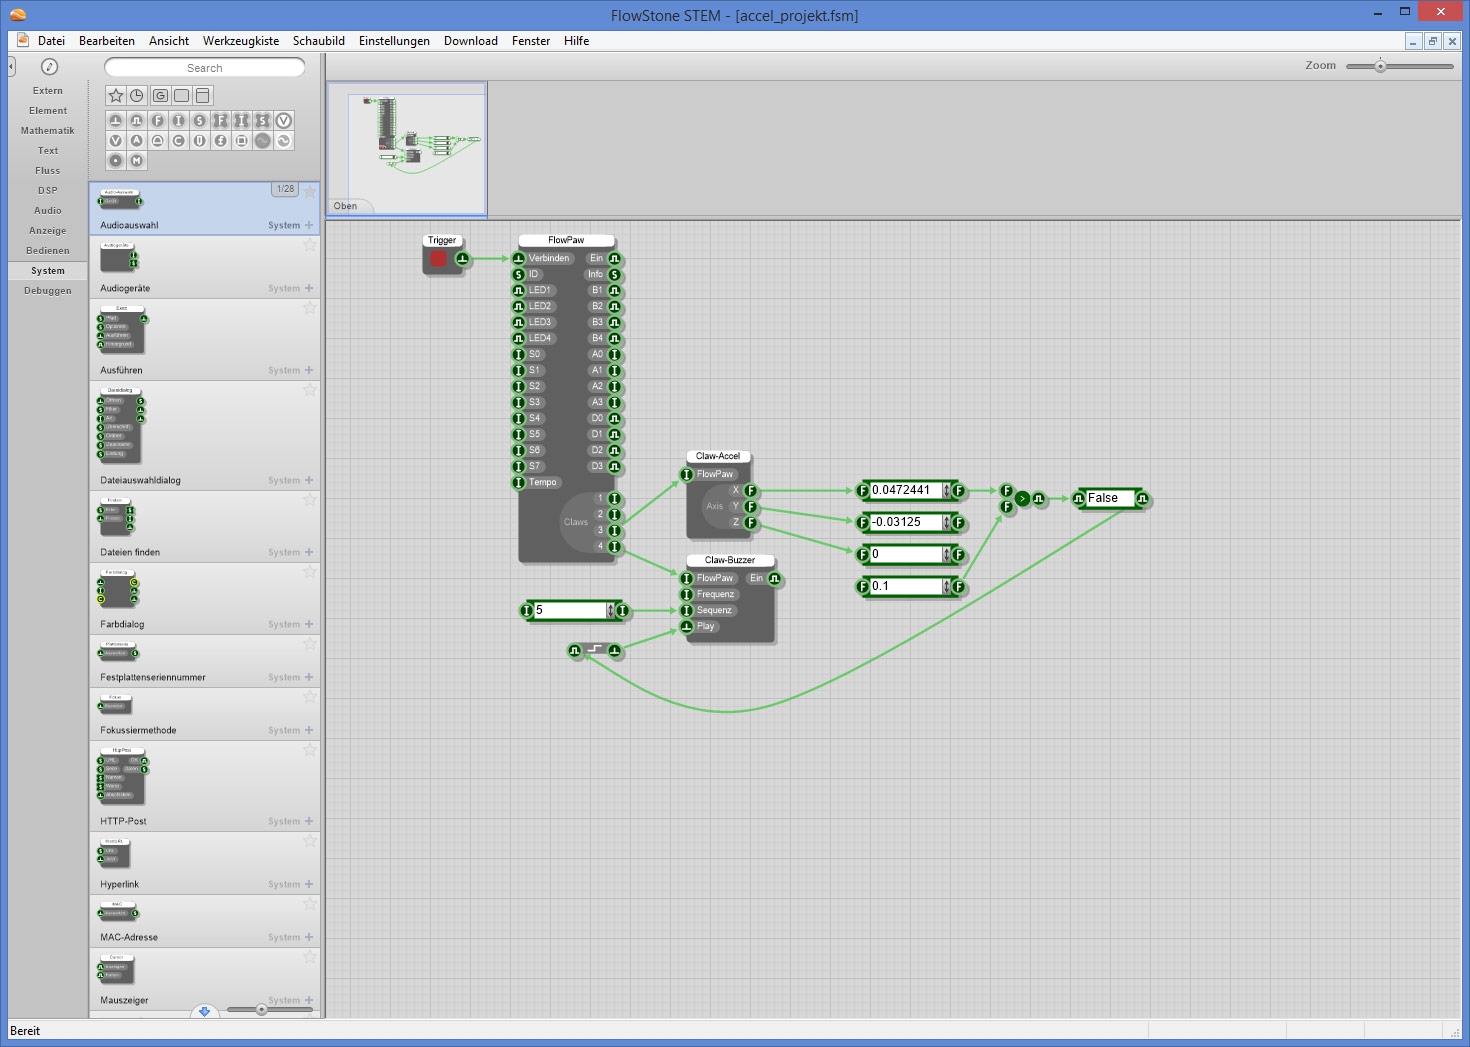Toggle favorite star for Dateiauswahldialog
The image size is (1470, 1047).
point(310,390)
